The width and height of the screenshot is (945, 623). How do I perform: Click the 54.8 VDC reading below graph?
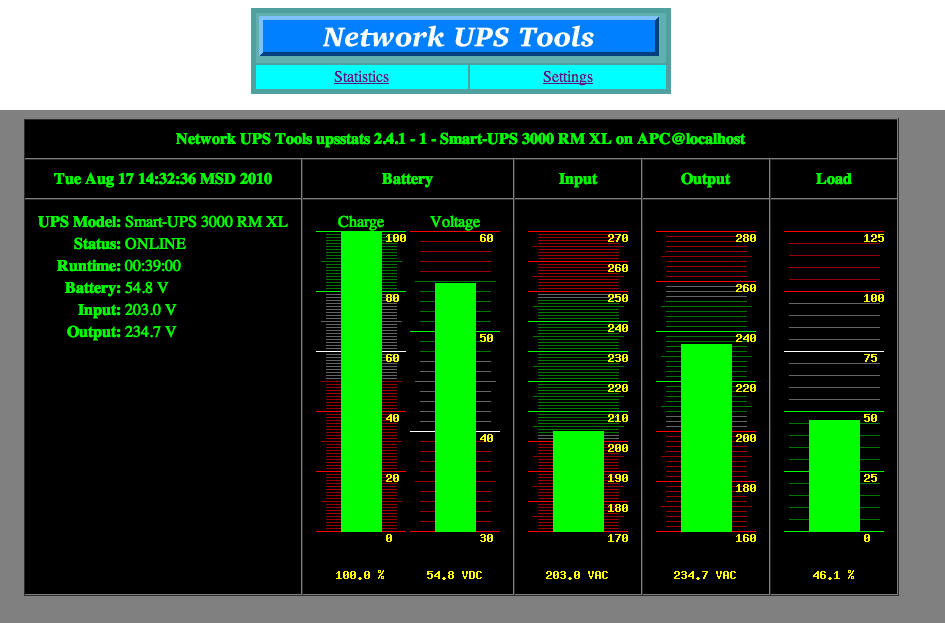coord(454,575)
